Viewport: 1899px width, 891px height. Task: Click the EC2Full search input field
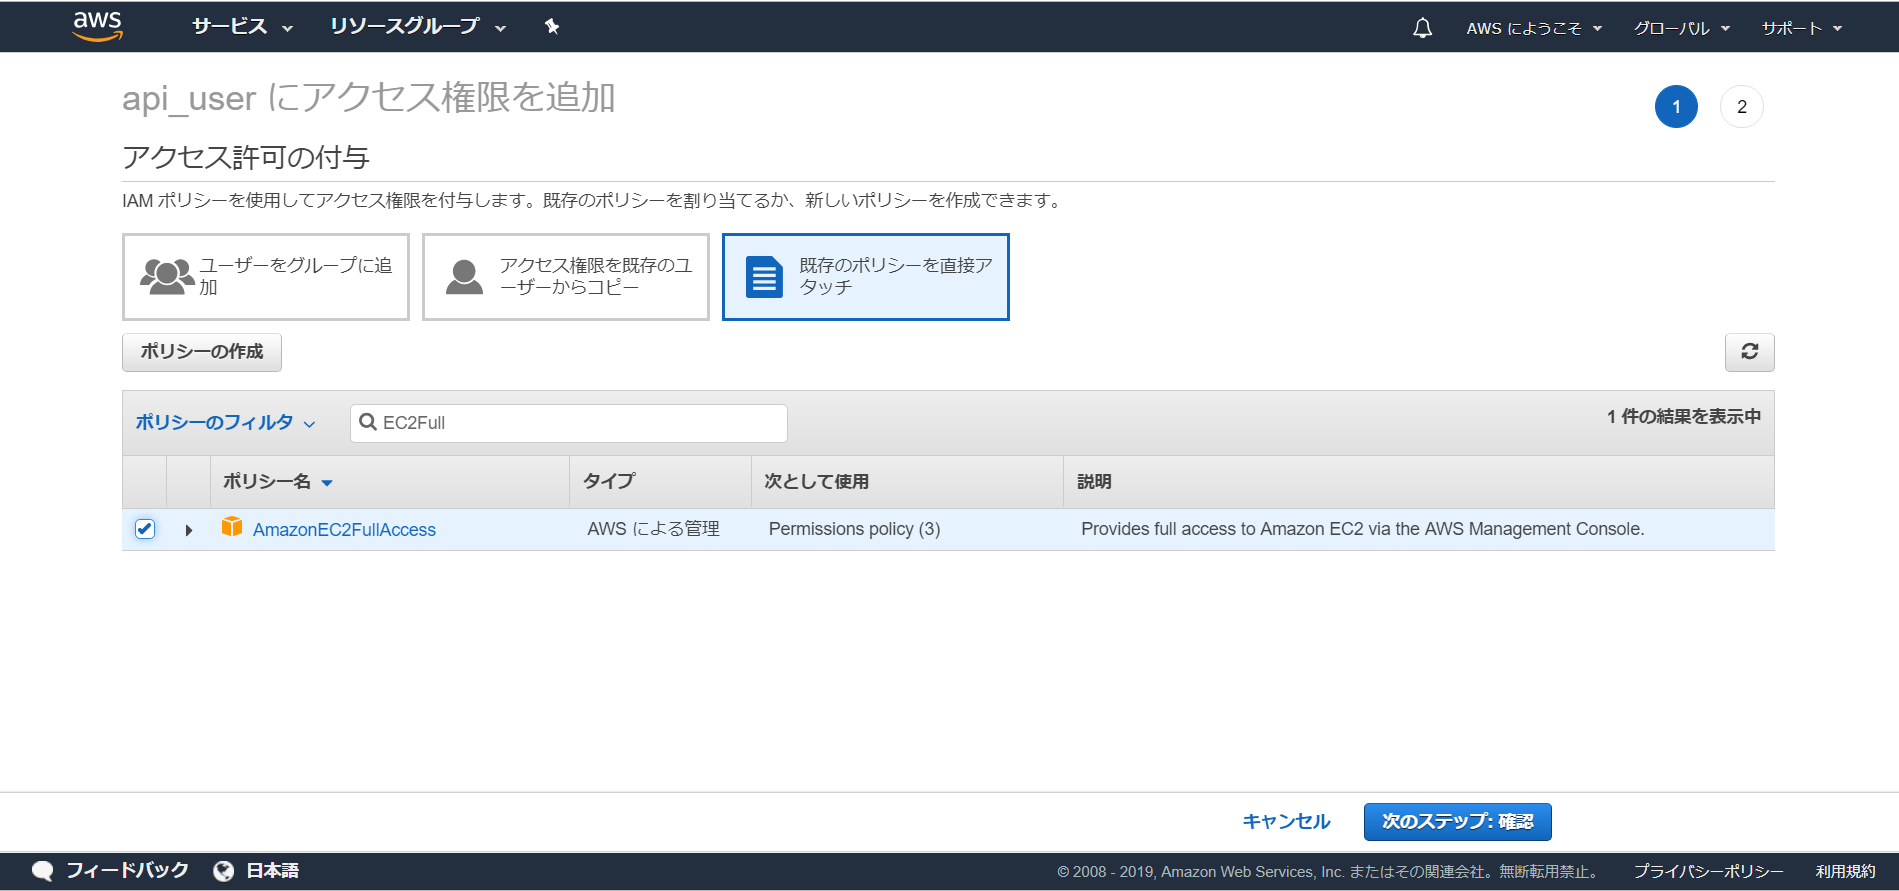click(569, 423)
